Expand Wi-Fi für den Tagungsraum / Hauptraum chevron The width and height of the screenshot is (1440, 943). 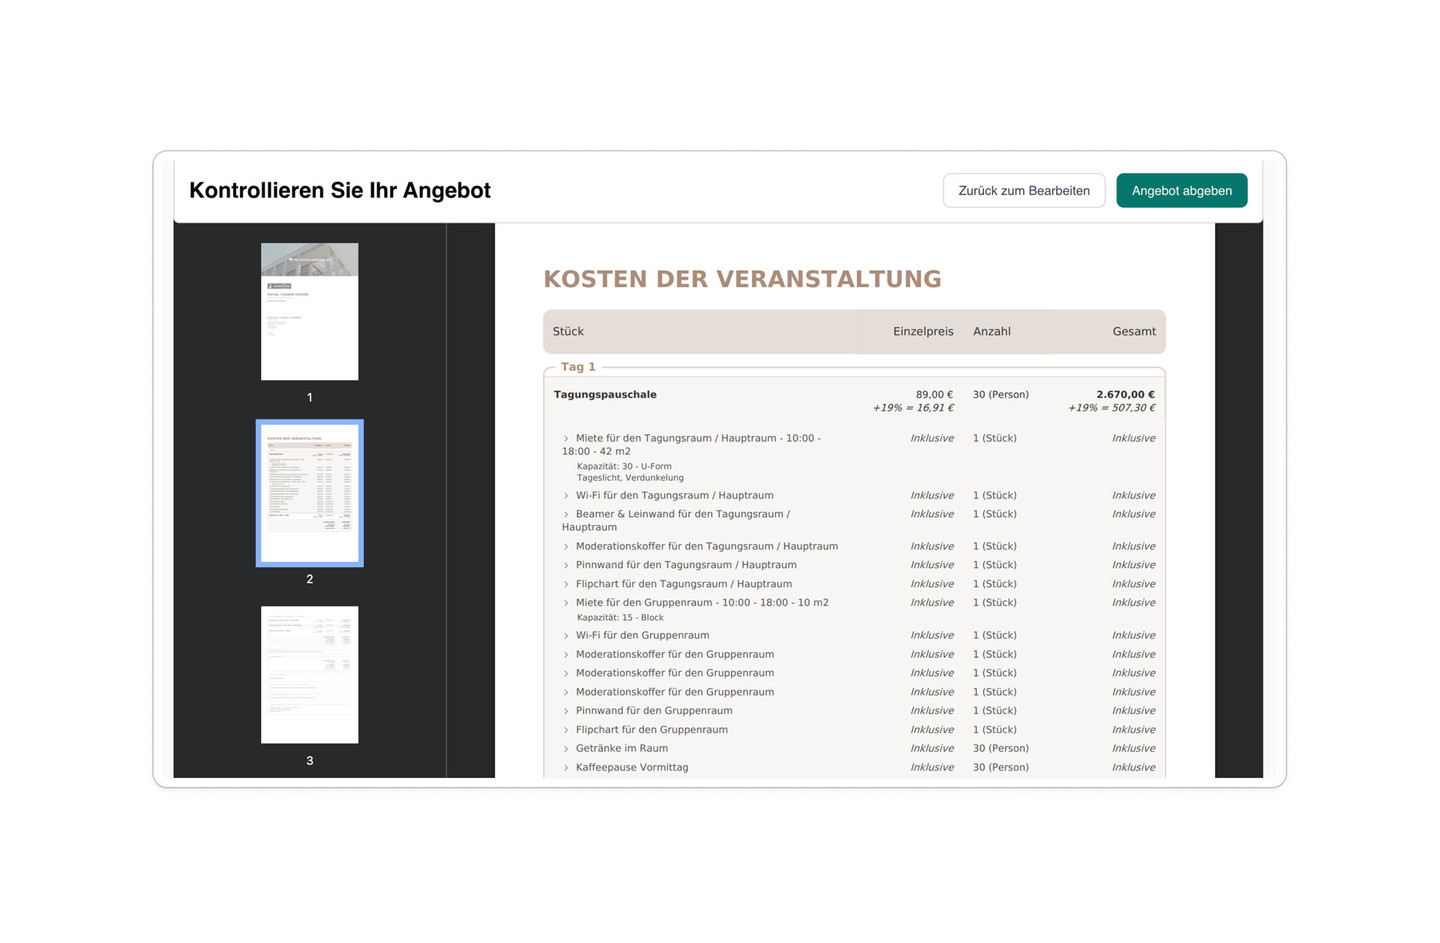566,495
